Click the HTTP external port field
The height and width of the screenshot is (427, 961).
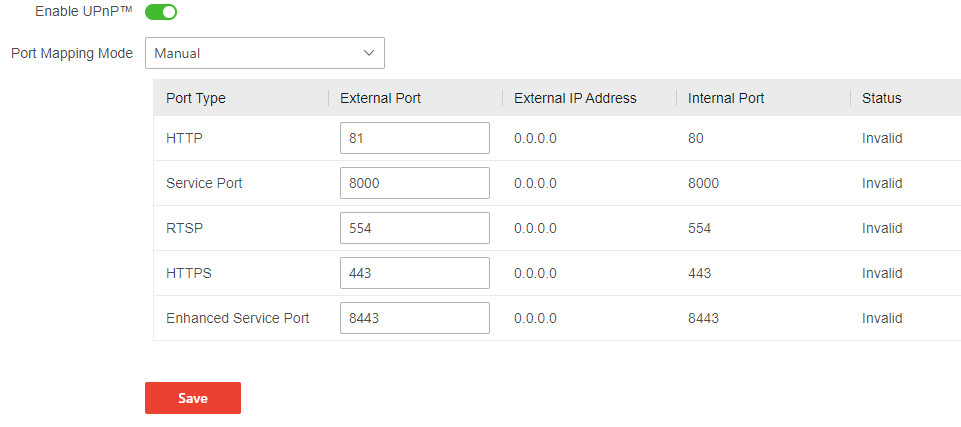(x=414, y=138)
